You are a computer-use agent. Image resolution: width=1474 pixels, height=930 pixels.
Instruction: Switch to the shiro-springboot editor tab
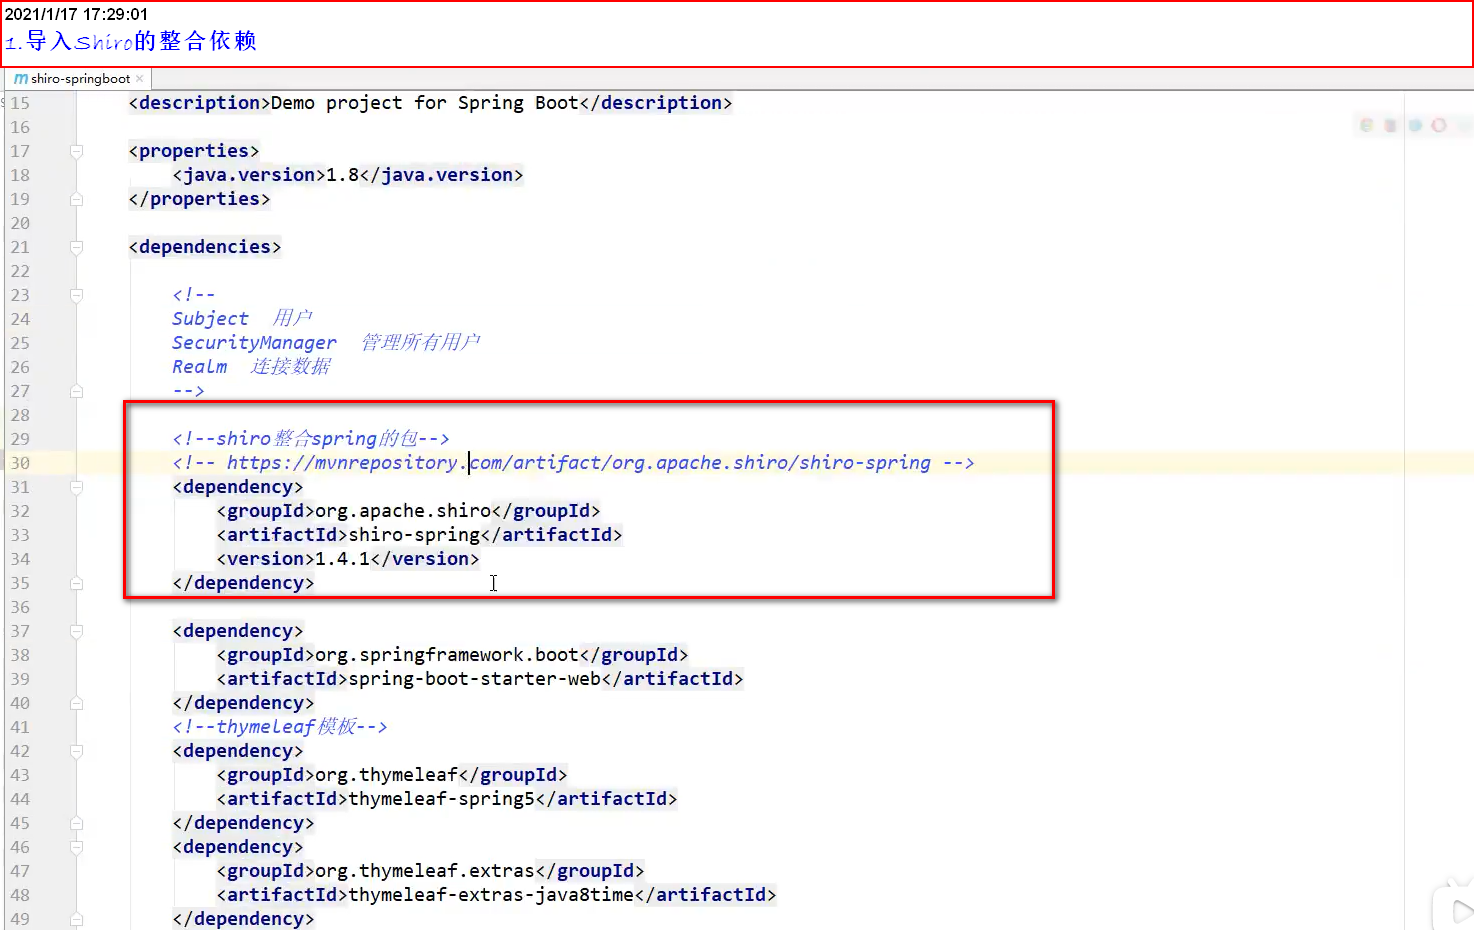click(78, 79)
